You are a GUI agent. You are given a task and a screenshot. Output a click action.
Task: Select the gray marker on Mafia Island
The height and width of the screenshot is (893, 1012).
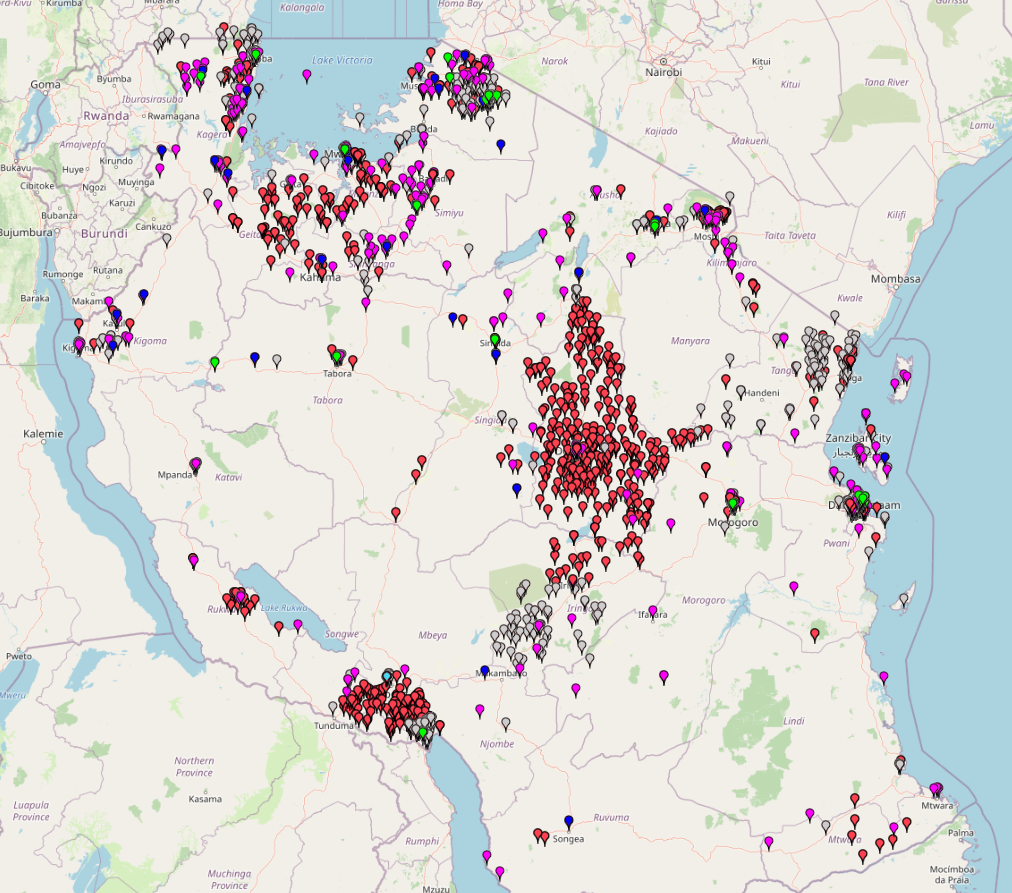coord(904,599)
